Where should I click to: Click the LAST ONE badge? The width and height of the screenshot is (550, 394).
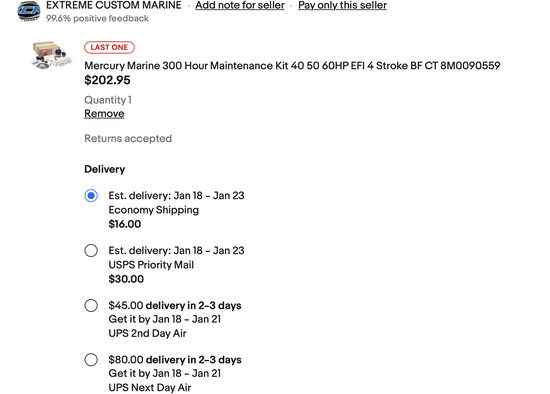109,47
